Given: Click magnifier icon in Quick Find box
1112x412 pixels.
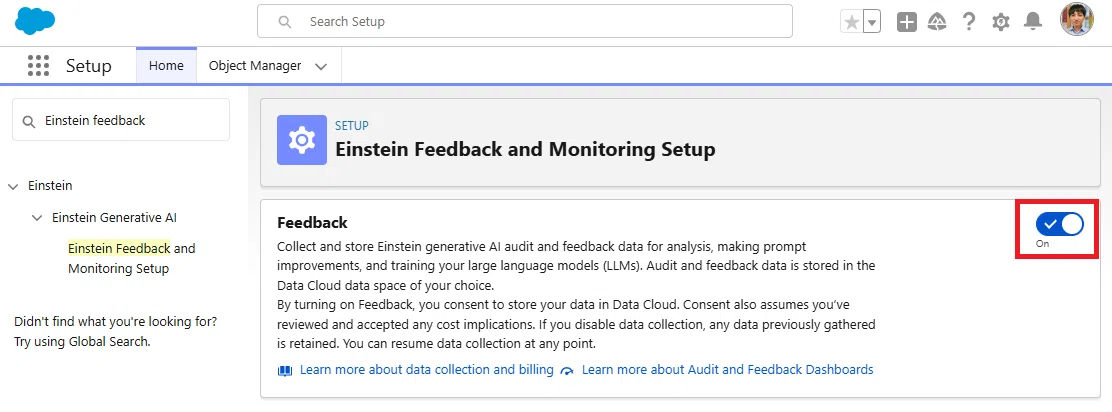Looking at the screenshot, I should click(x=29, y=121).
